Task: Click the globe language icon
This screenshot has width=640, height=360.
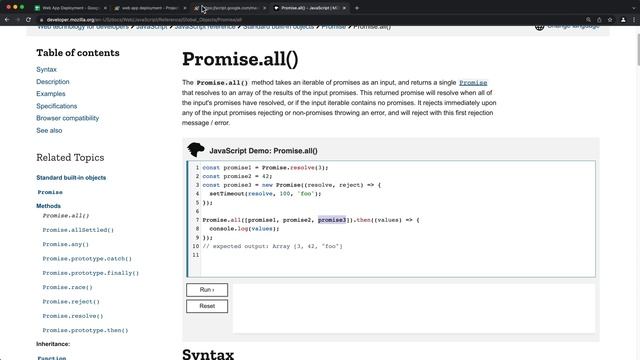Action: [x=539, y=27]
